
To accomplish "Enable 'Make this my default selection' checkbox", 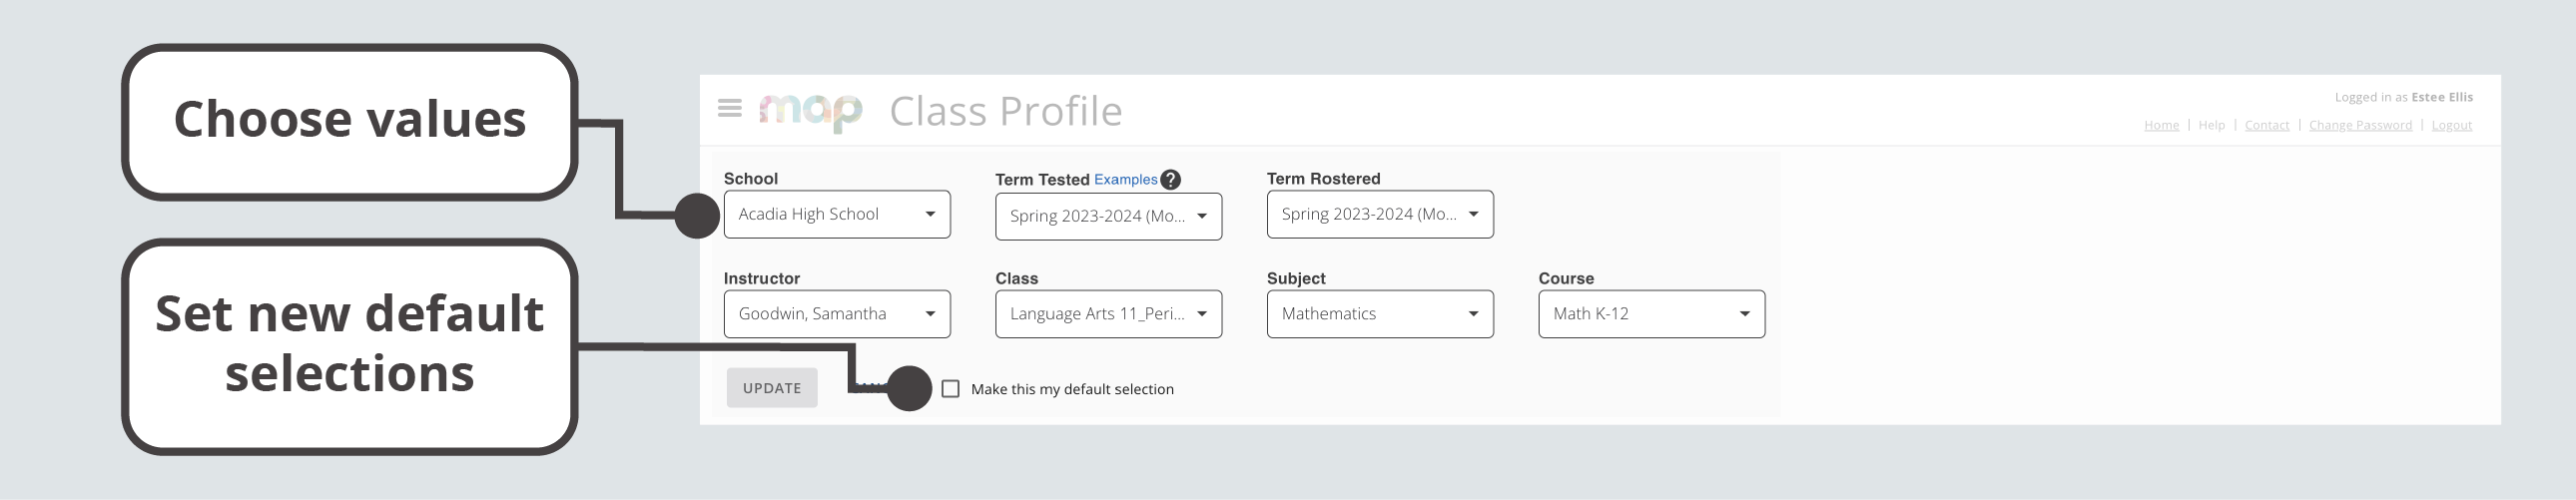I will tap(951, 389).
